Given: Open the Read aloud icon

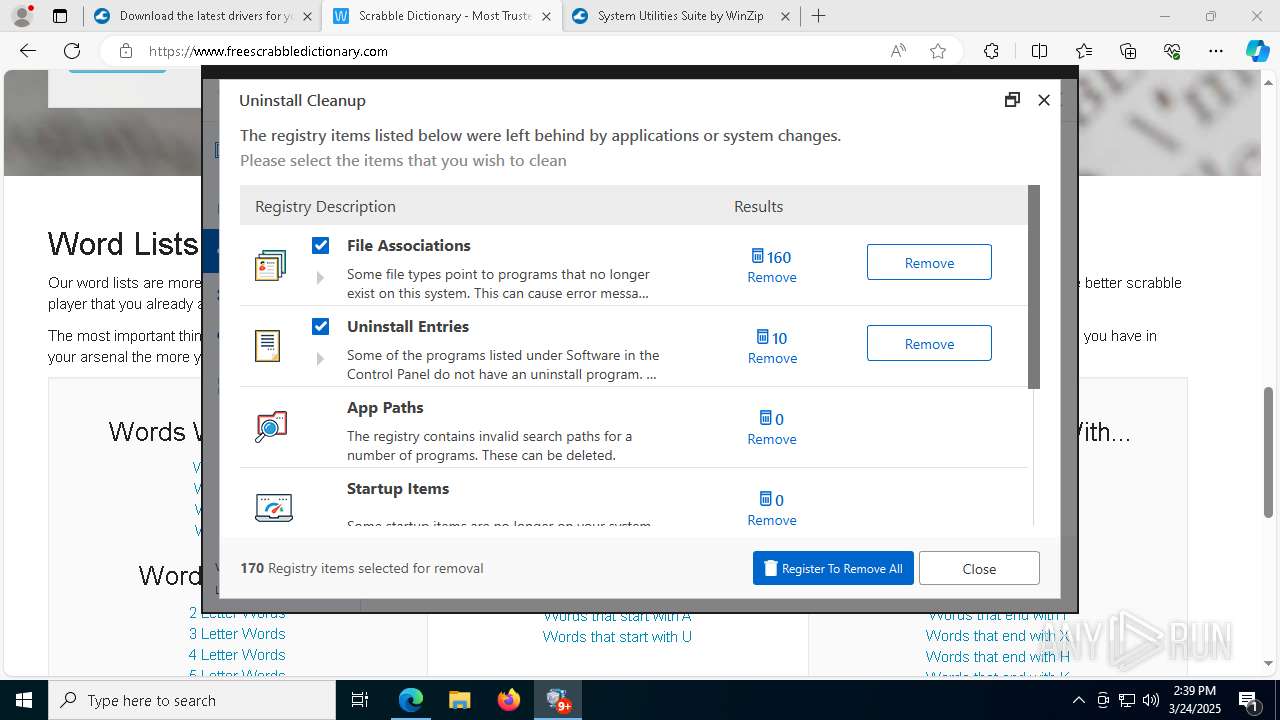Looking at the screenshot, I should point(898,51).
